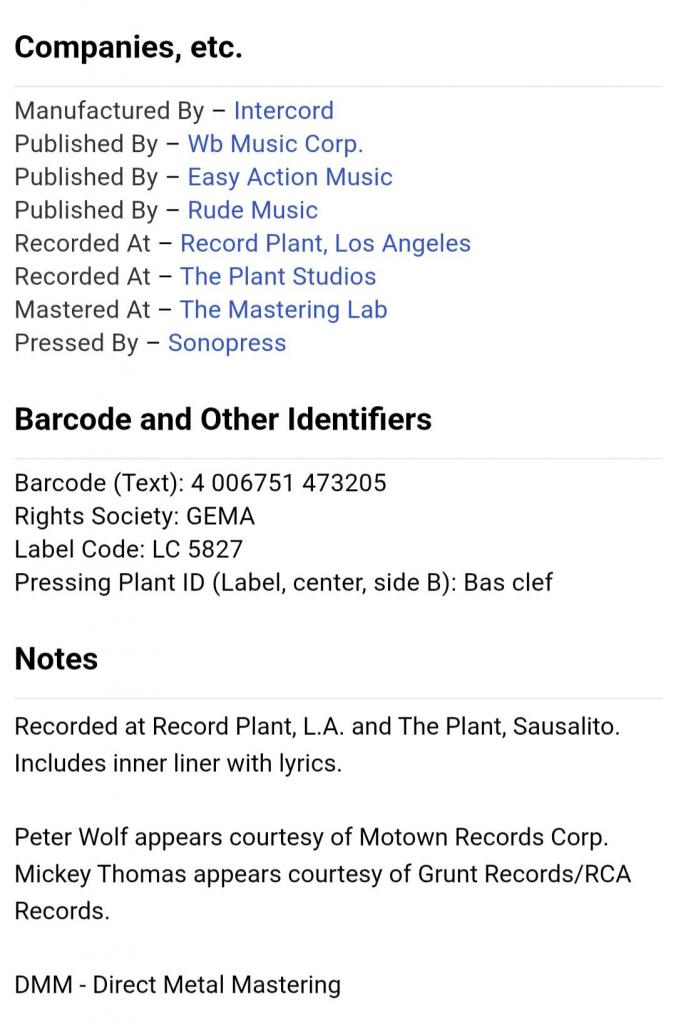Image resolution: width=676 pixels, height=1024 pixels.
Task: Visit The Plant Studios link
Action: click(x=278, y=276)
